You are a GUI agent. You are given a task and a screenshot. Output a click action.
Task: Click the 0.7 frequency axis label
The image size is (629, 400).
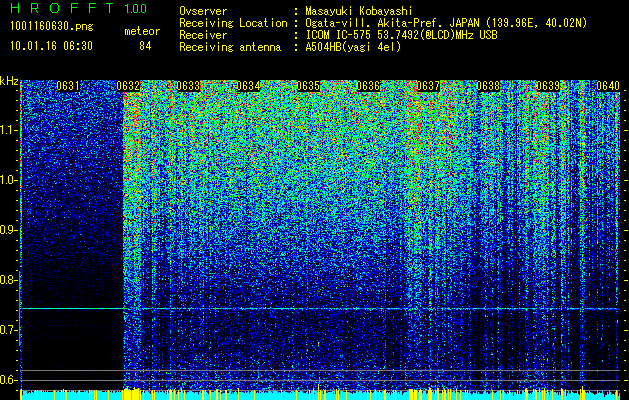coord(9,330)
